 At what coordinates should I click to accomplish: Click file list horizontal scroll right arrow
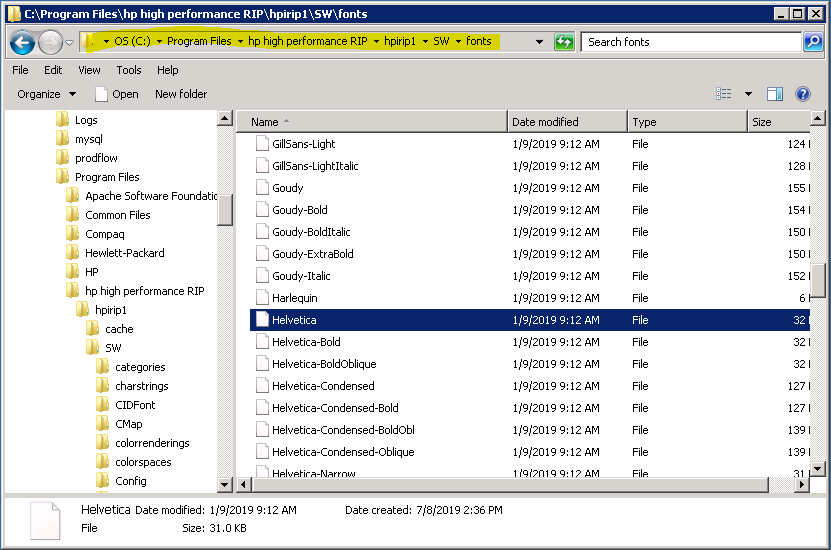(802, 484)
